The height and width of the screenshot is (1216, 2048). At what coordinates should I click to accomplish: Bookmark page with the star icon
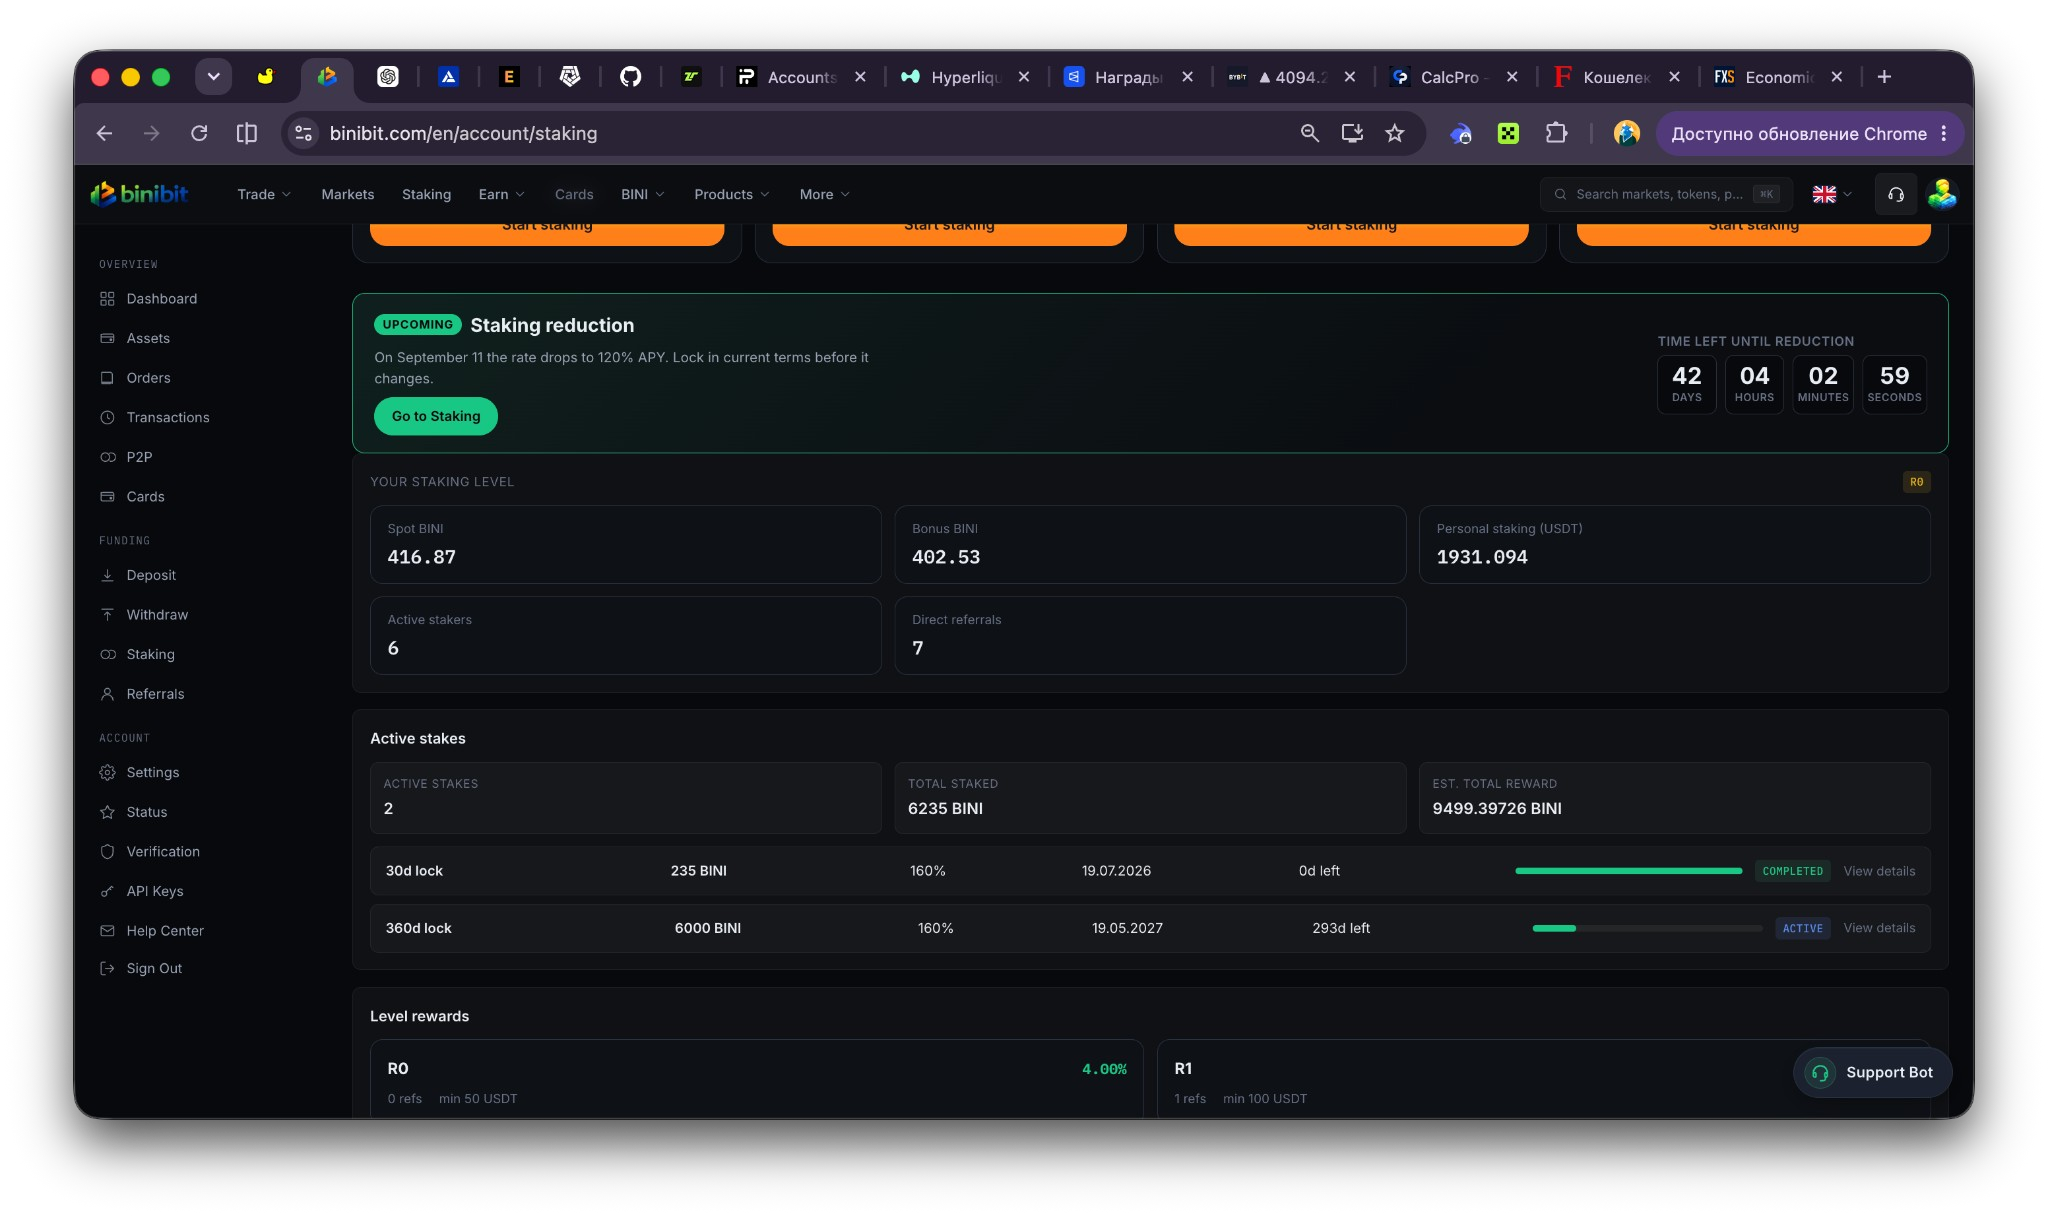click(1394, 133)
